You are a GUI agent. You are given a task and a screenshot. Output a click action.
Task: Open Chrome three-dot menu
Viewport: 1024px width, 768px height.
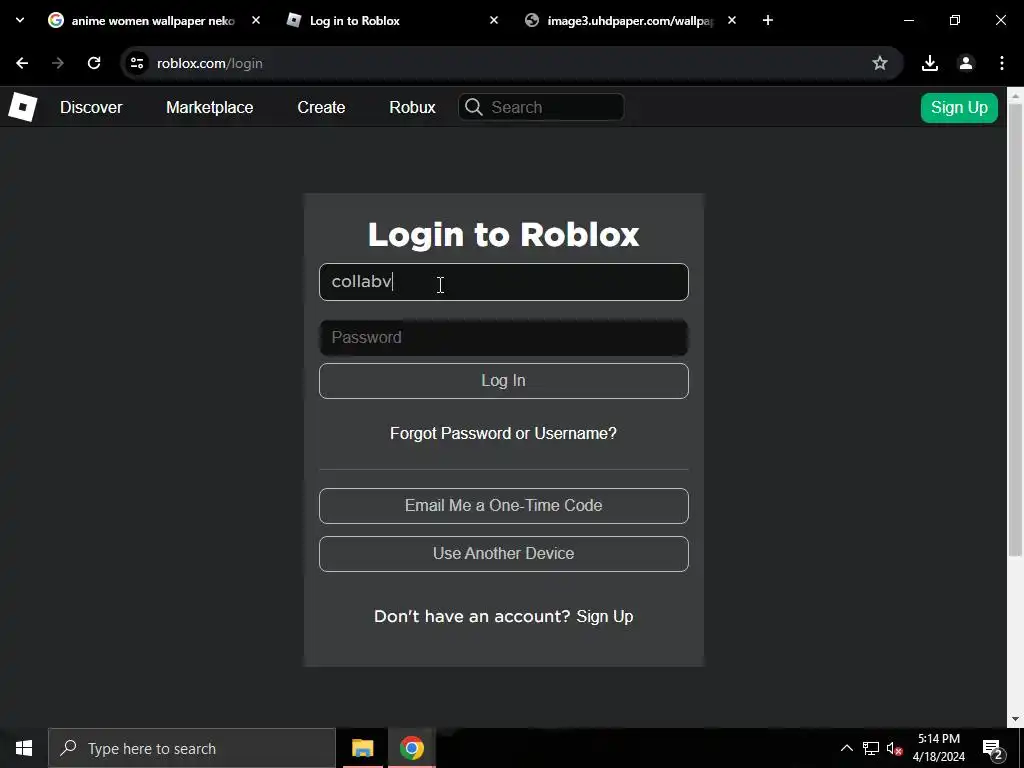pos(1002,63)
